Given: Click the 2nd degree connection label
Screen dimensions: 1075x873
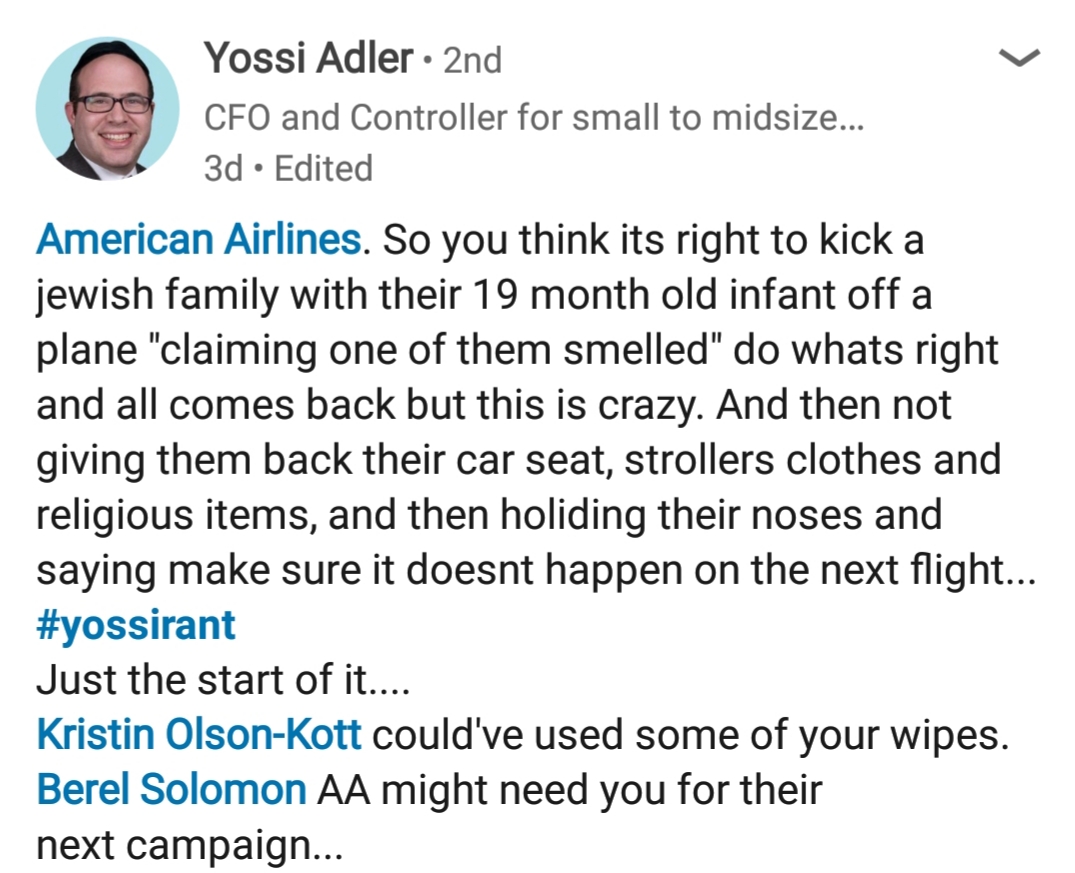Looking at the screenshot, I should (472, 61).
